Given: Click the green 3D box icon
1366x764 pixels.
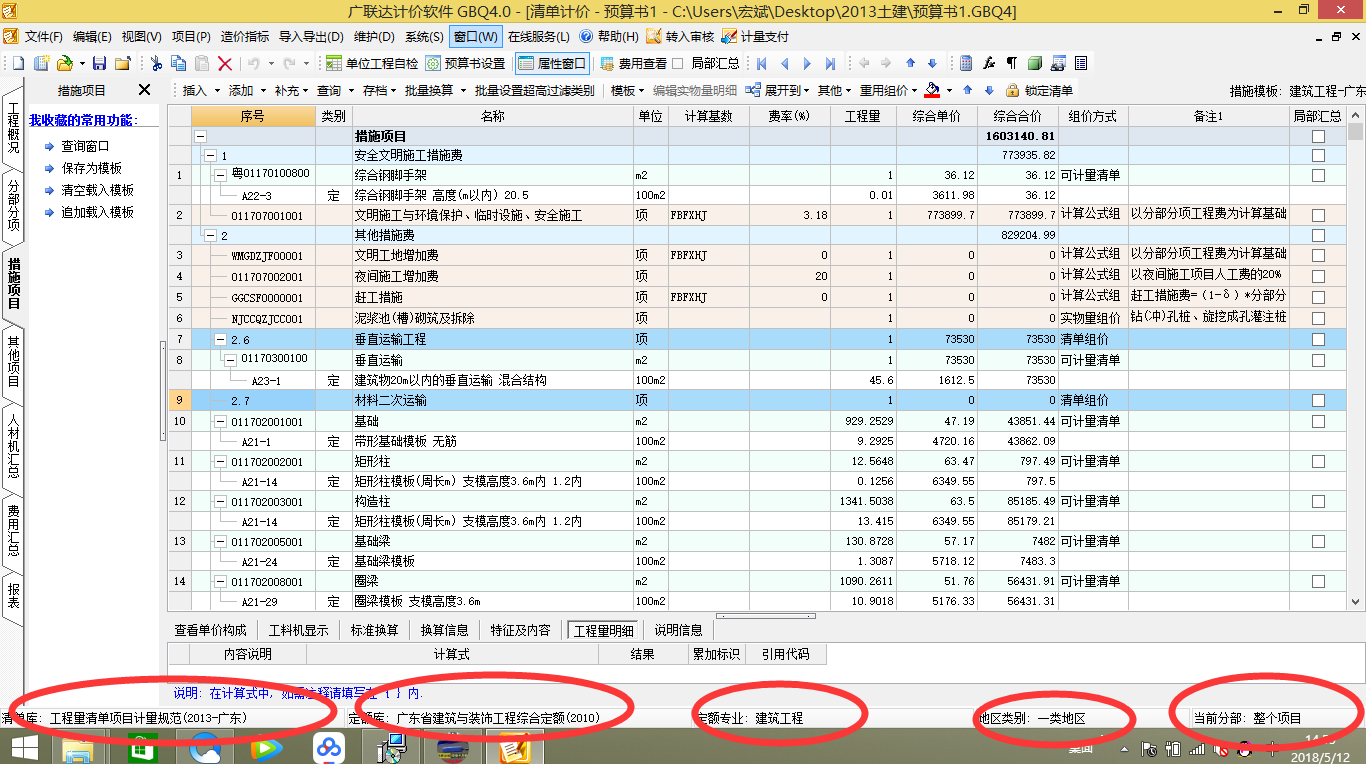Looking at the screenshot, I should tap(1035, 63).
